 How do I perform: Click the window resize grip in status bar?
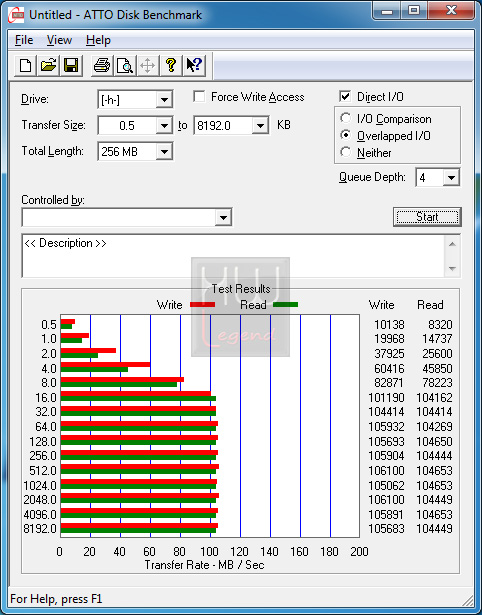[x=468, y=600]
